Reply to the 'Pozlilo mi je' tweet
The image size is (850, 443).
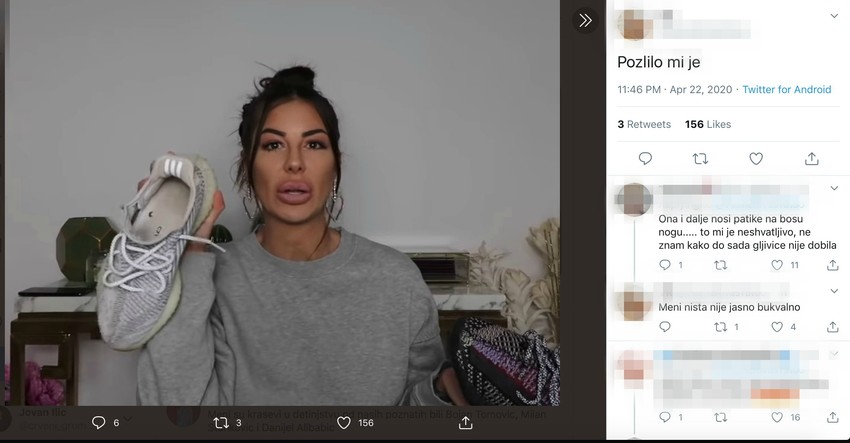tap(645, 158)
